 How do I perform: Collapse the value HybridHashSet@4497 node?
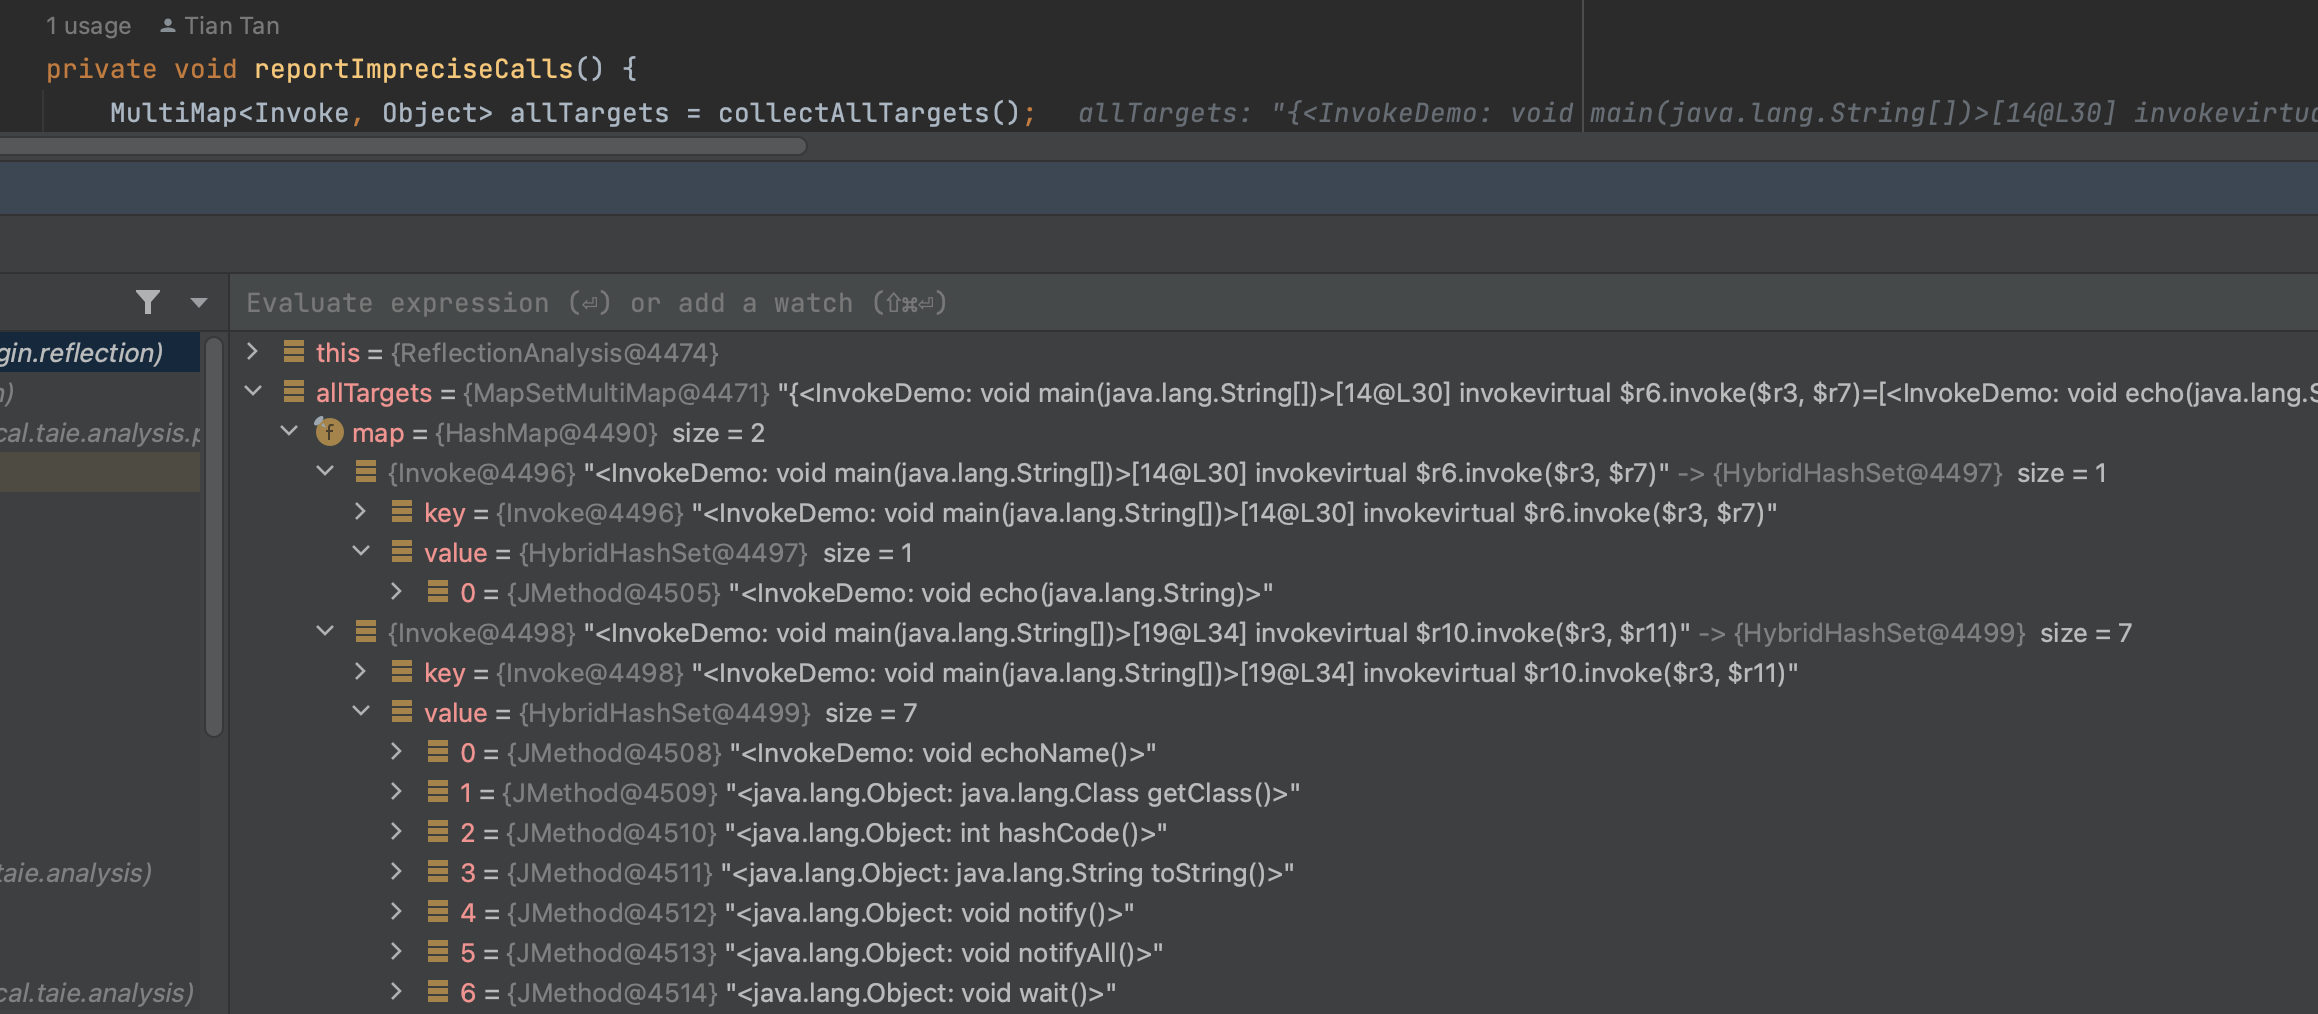361,552
